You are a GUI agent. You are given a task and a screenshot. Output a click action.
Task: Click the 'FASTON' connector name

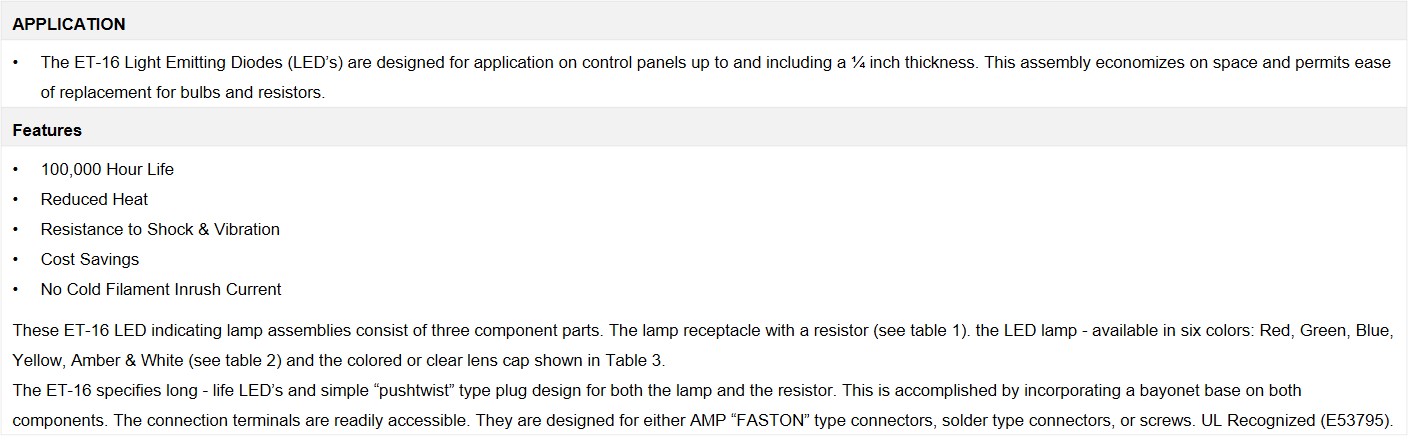tap(772, 419)
